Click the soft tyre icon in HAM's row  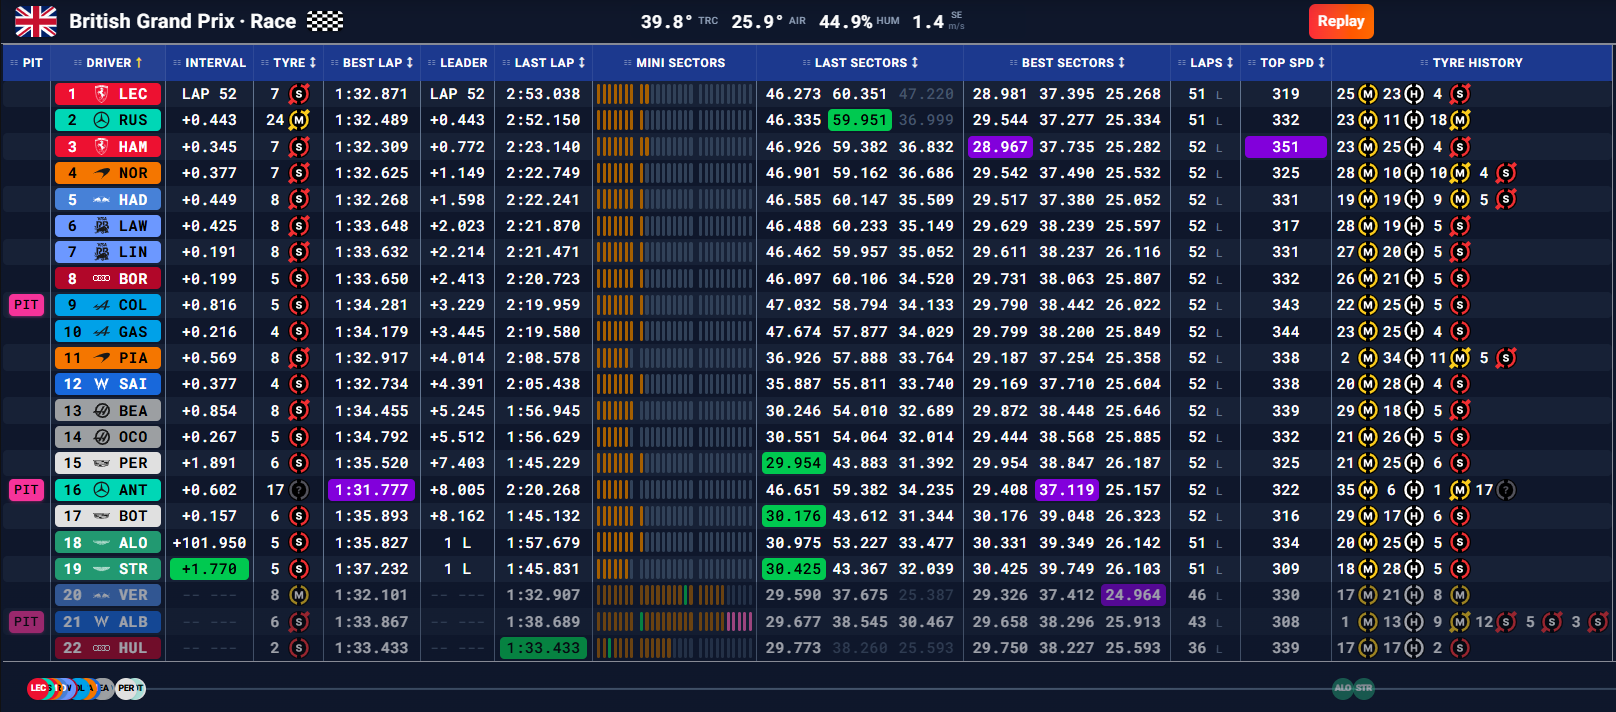click(x=298, y=147)
